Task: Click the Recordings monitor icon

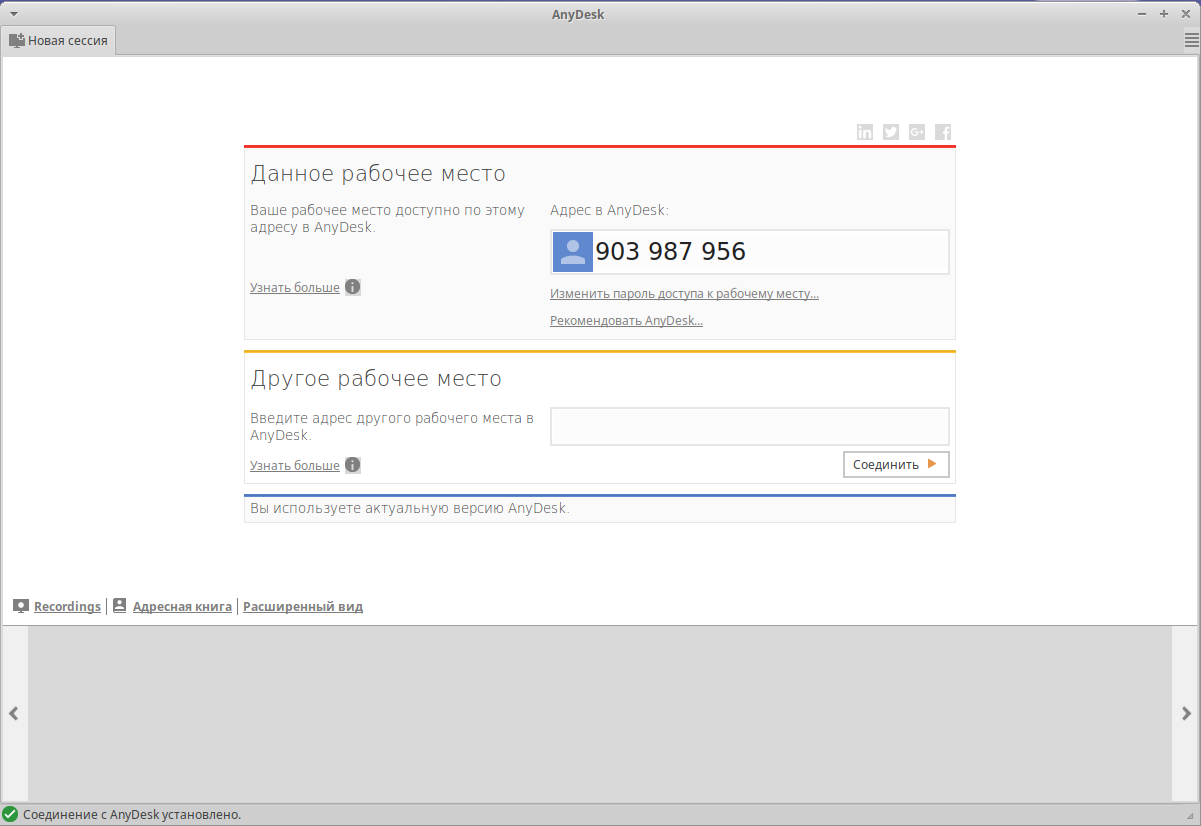Action: coord(21,606)
